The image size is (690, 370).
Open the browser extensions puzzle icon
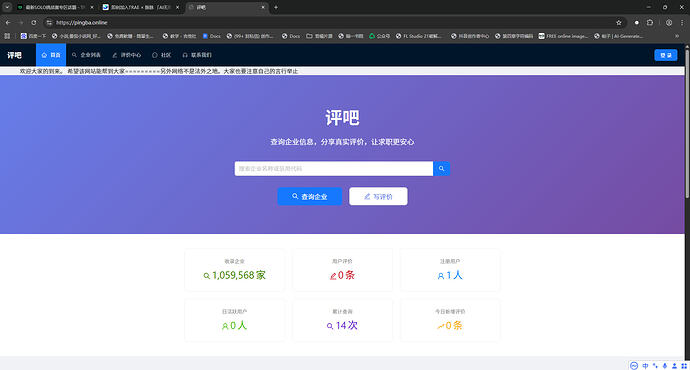point(650,22)
